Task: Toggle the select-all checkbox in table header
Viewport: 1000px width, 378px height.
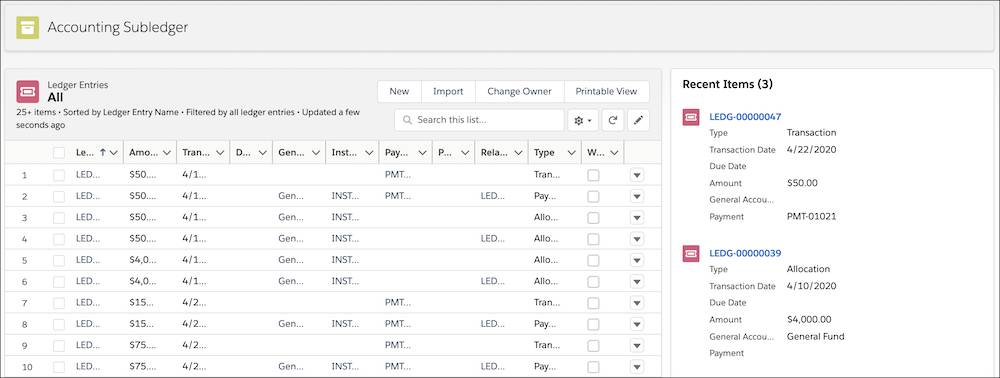Action: tap(59, 152)
